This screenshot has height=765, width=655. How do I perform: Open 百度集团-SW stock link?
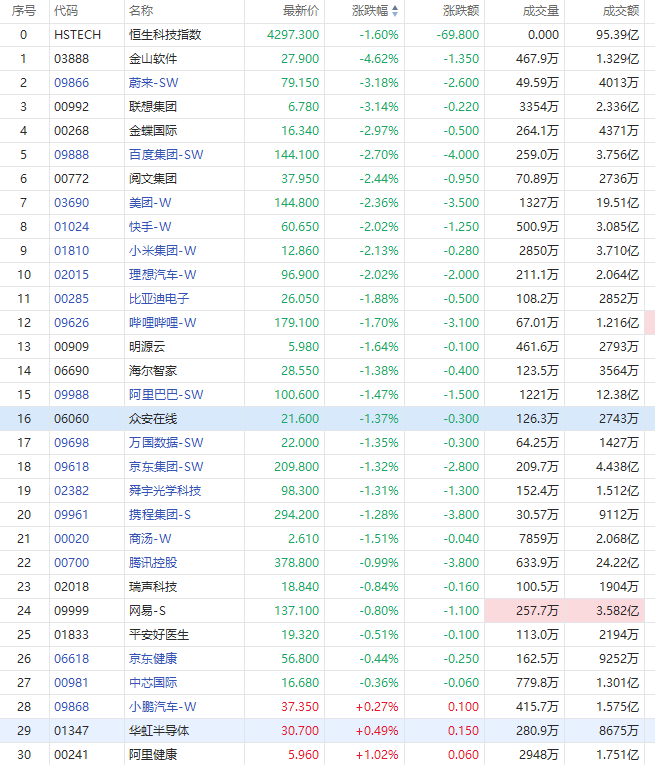click(x=166, y=155)
